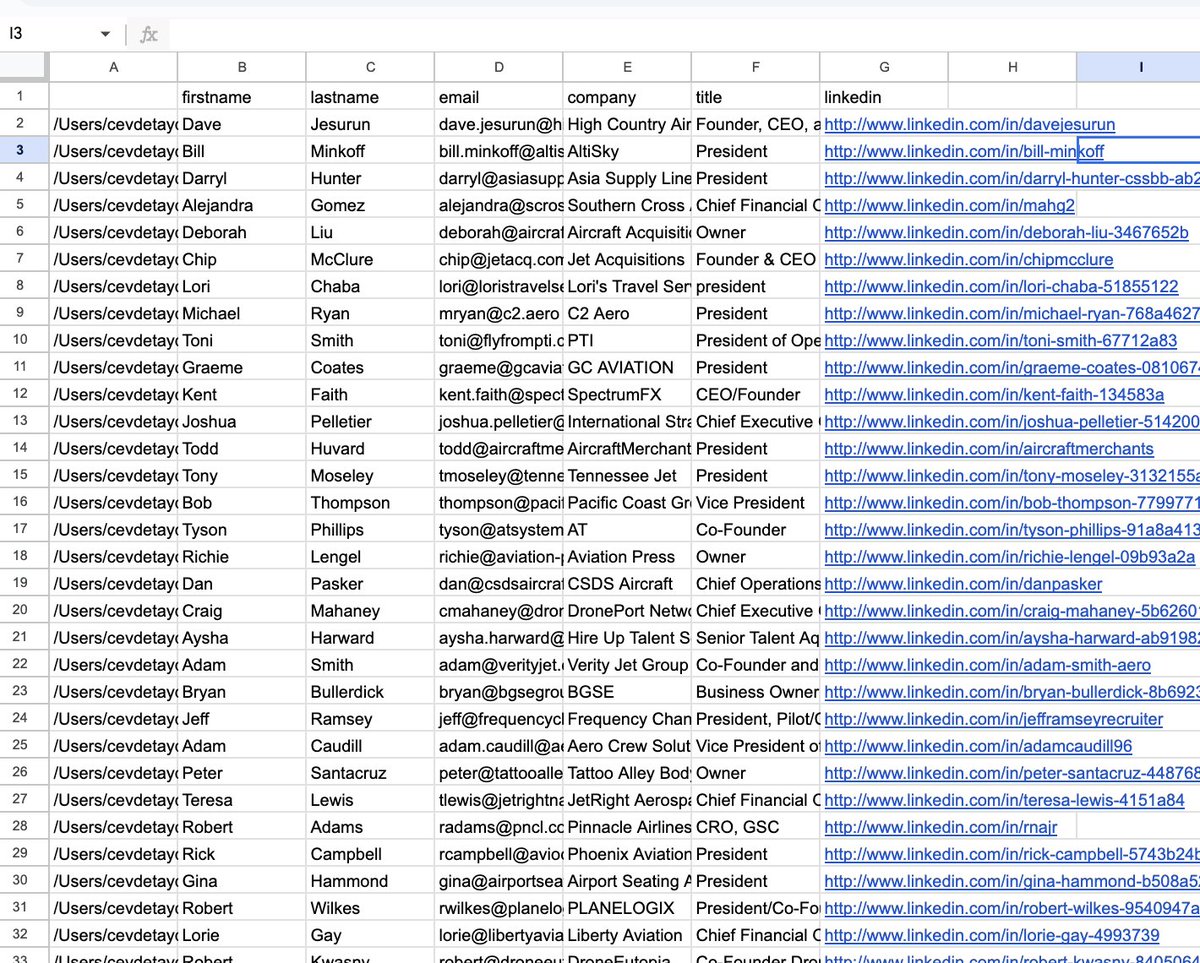
Task: Select the 'GC AVIATION' company cell
Action: coord(627,367)
